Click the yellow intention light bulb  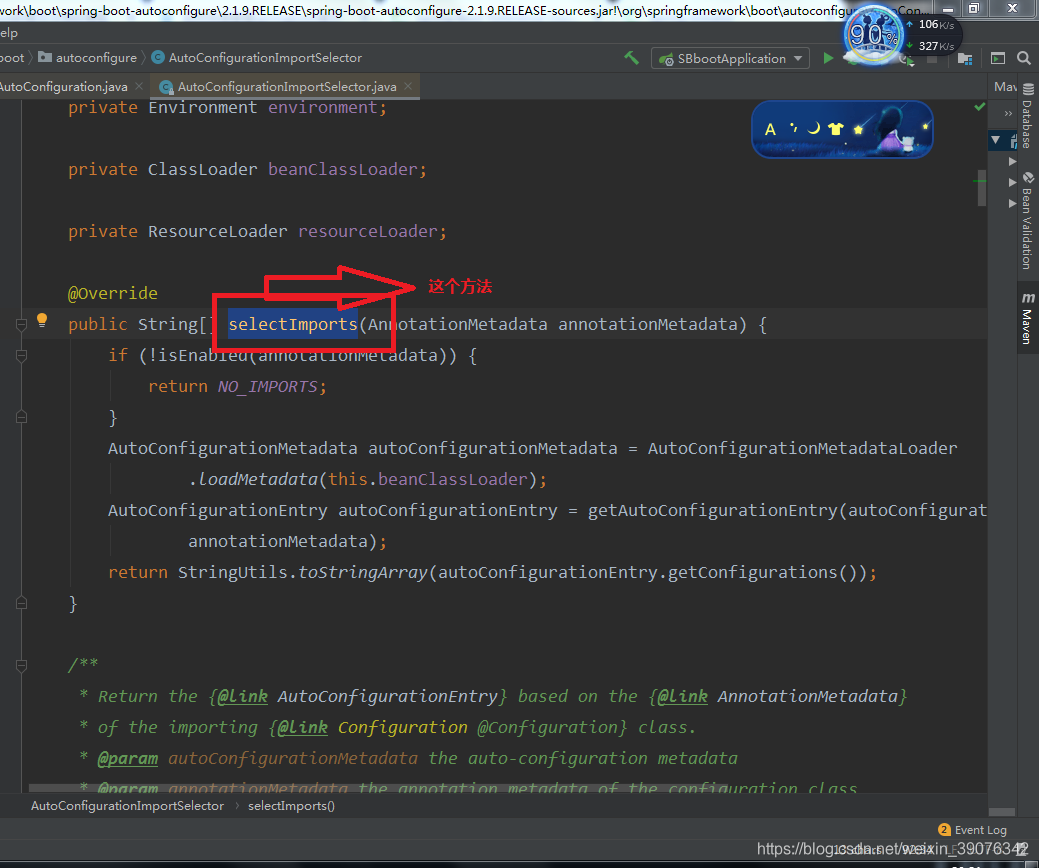[41, 318]
